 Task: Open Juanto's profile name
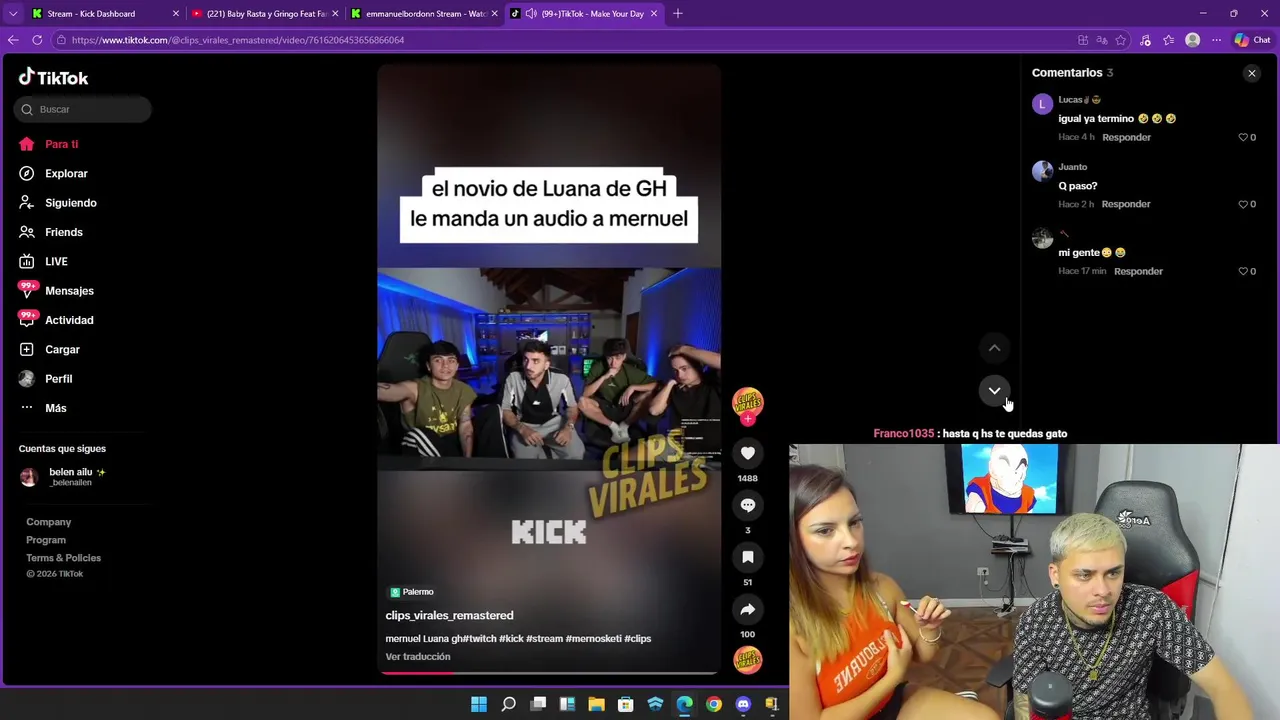tap(1072, 167)
